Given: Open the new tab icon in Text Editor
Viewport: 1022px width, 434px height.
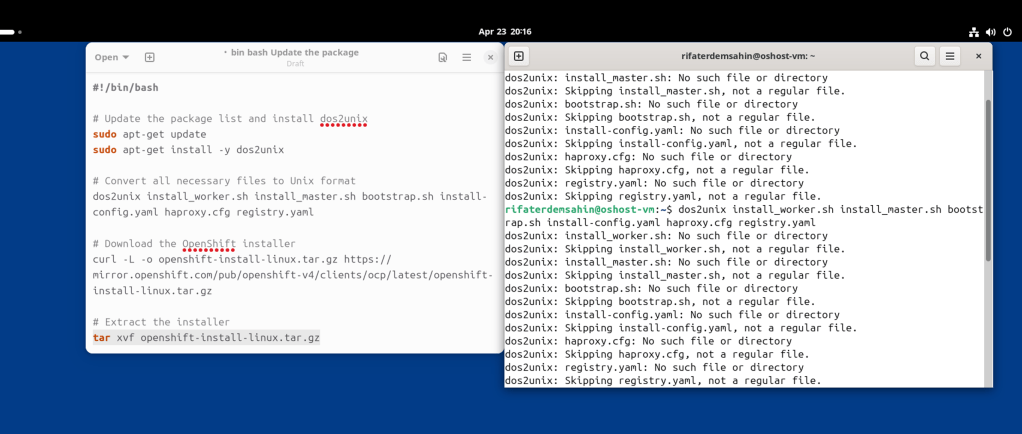Looking at the screenshot, I should click(x=149, y=57).
